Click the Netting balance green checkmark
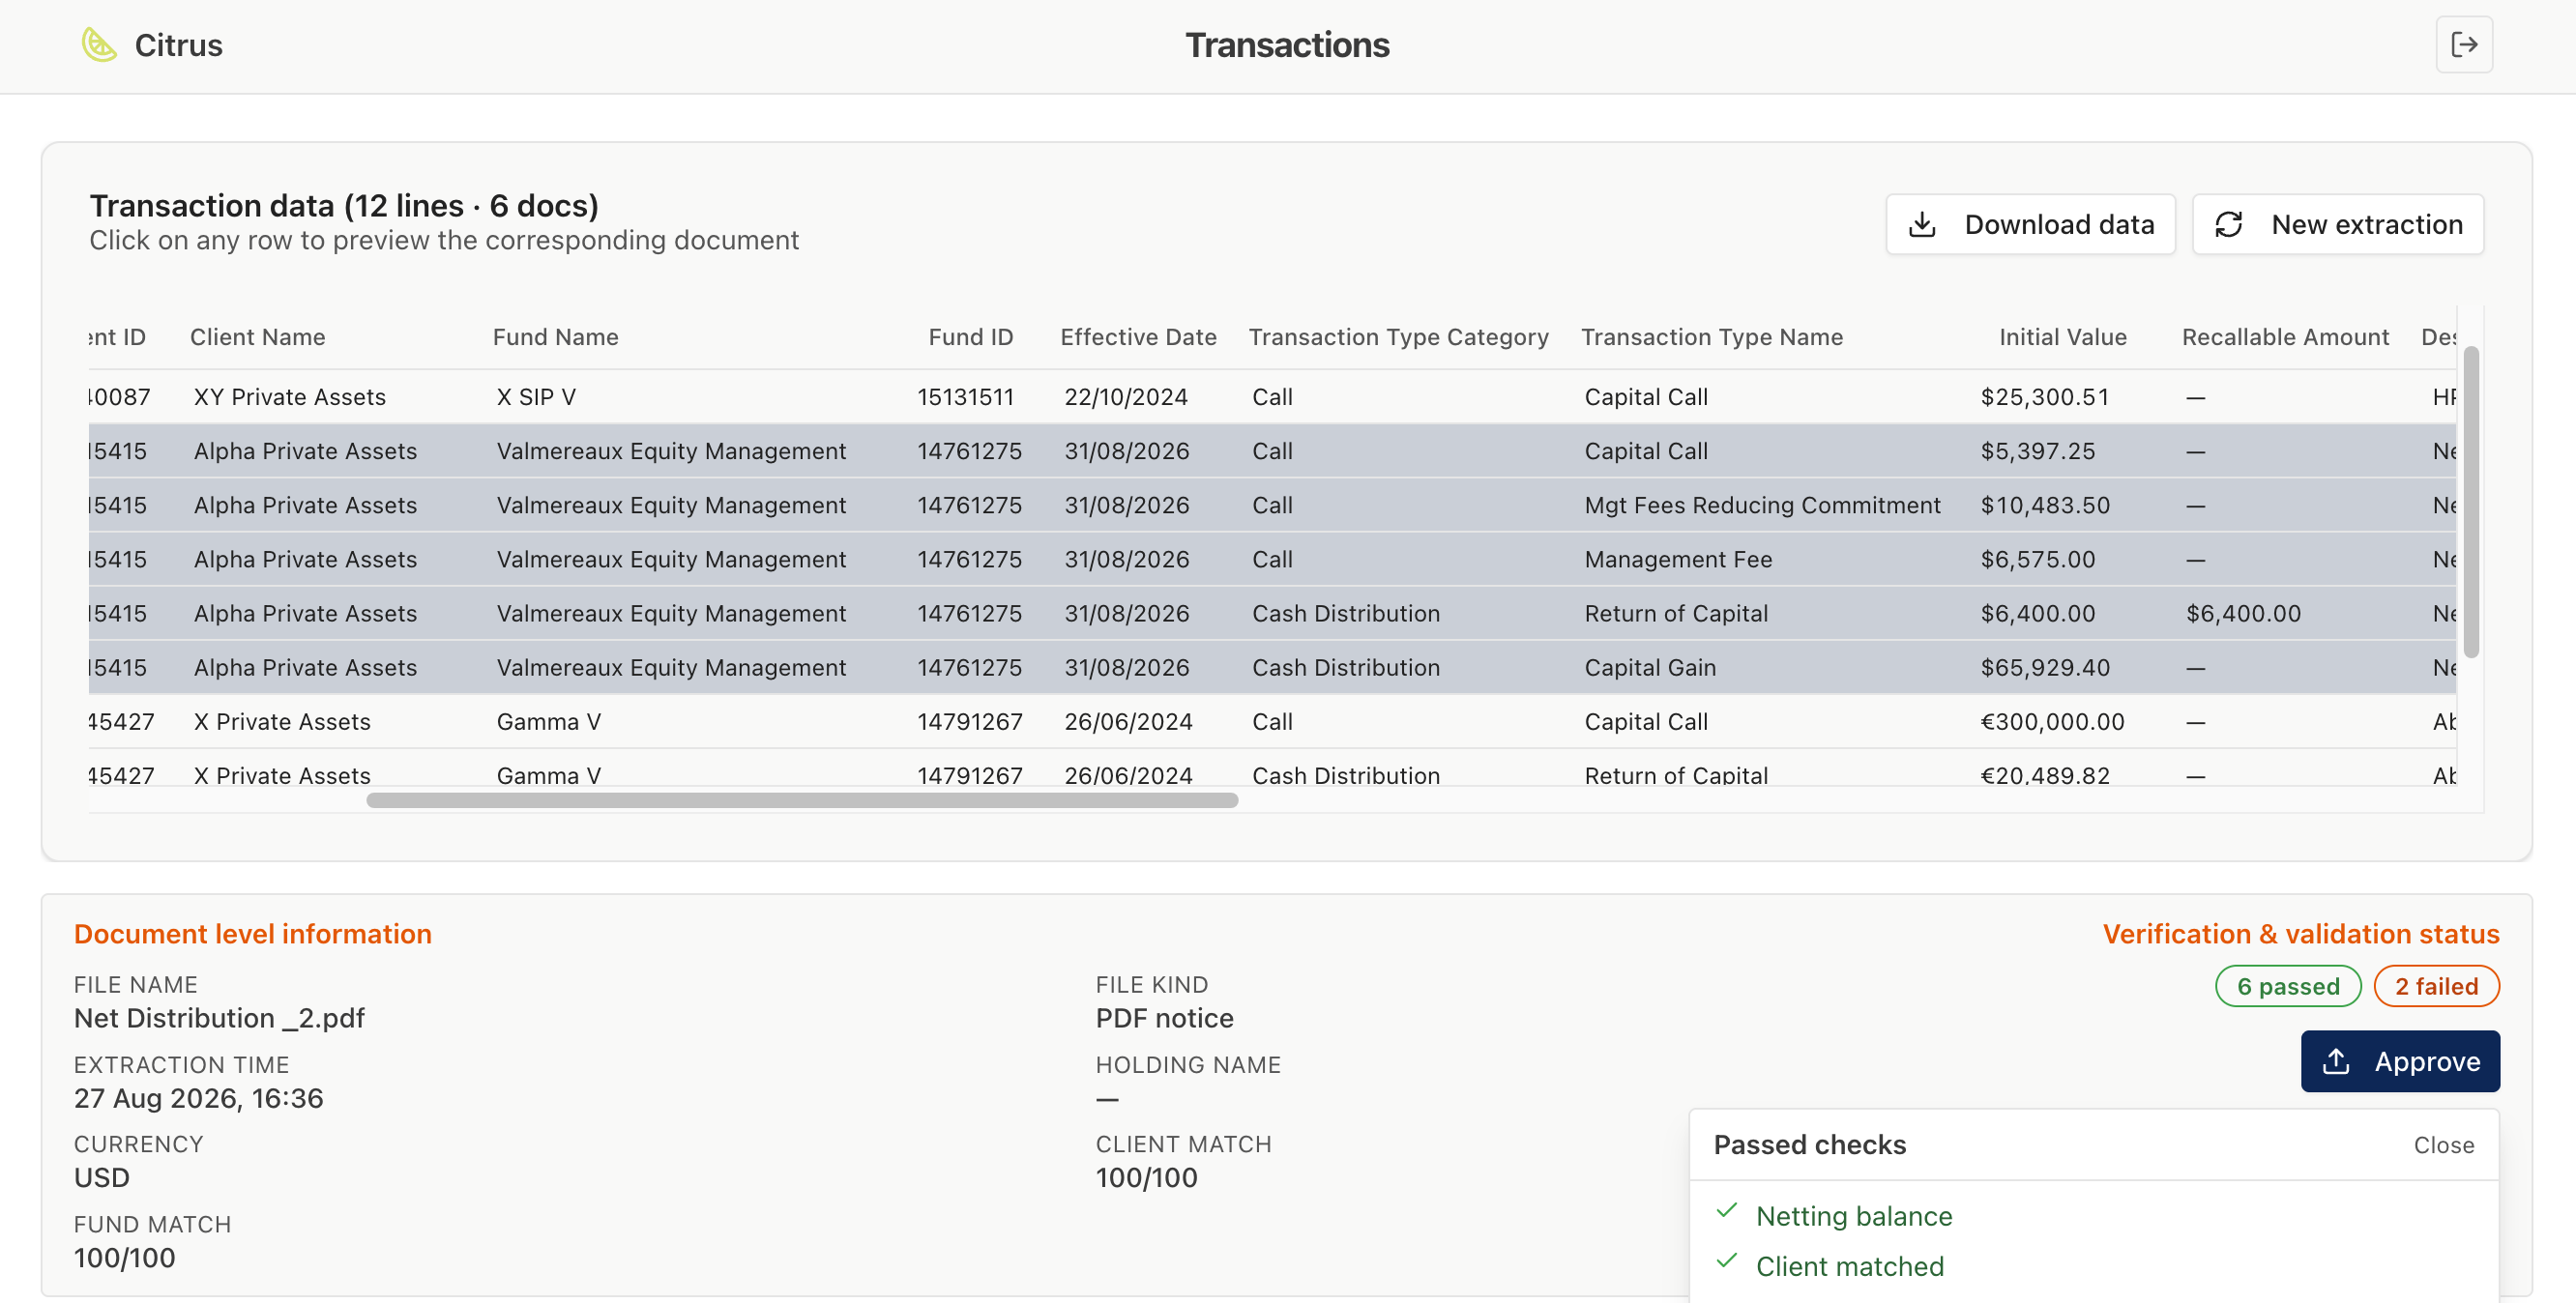This screenshot has width=2576, height=1303. tap(1727, 1211)
